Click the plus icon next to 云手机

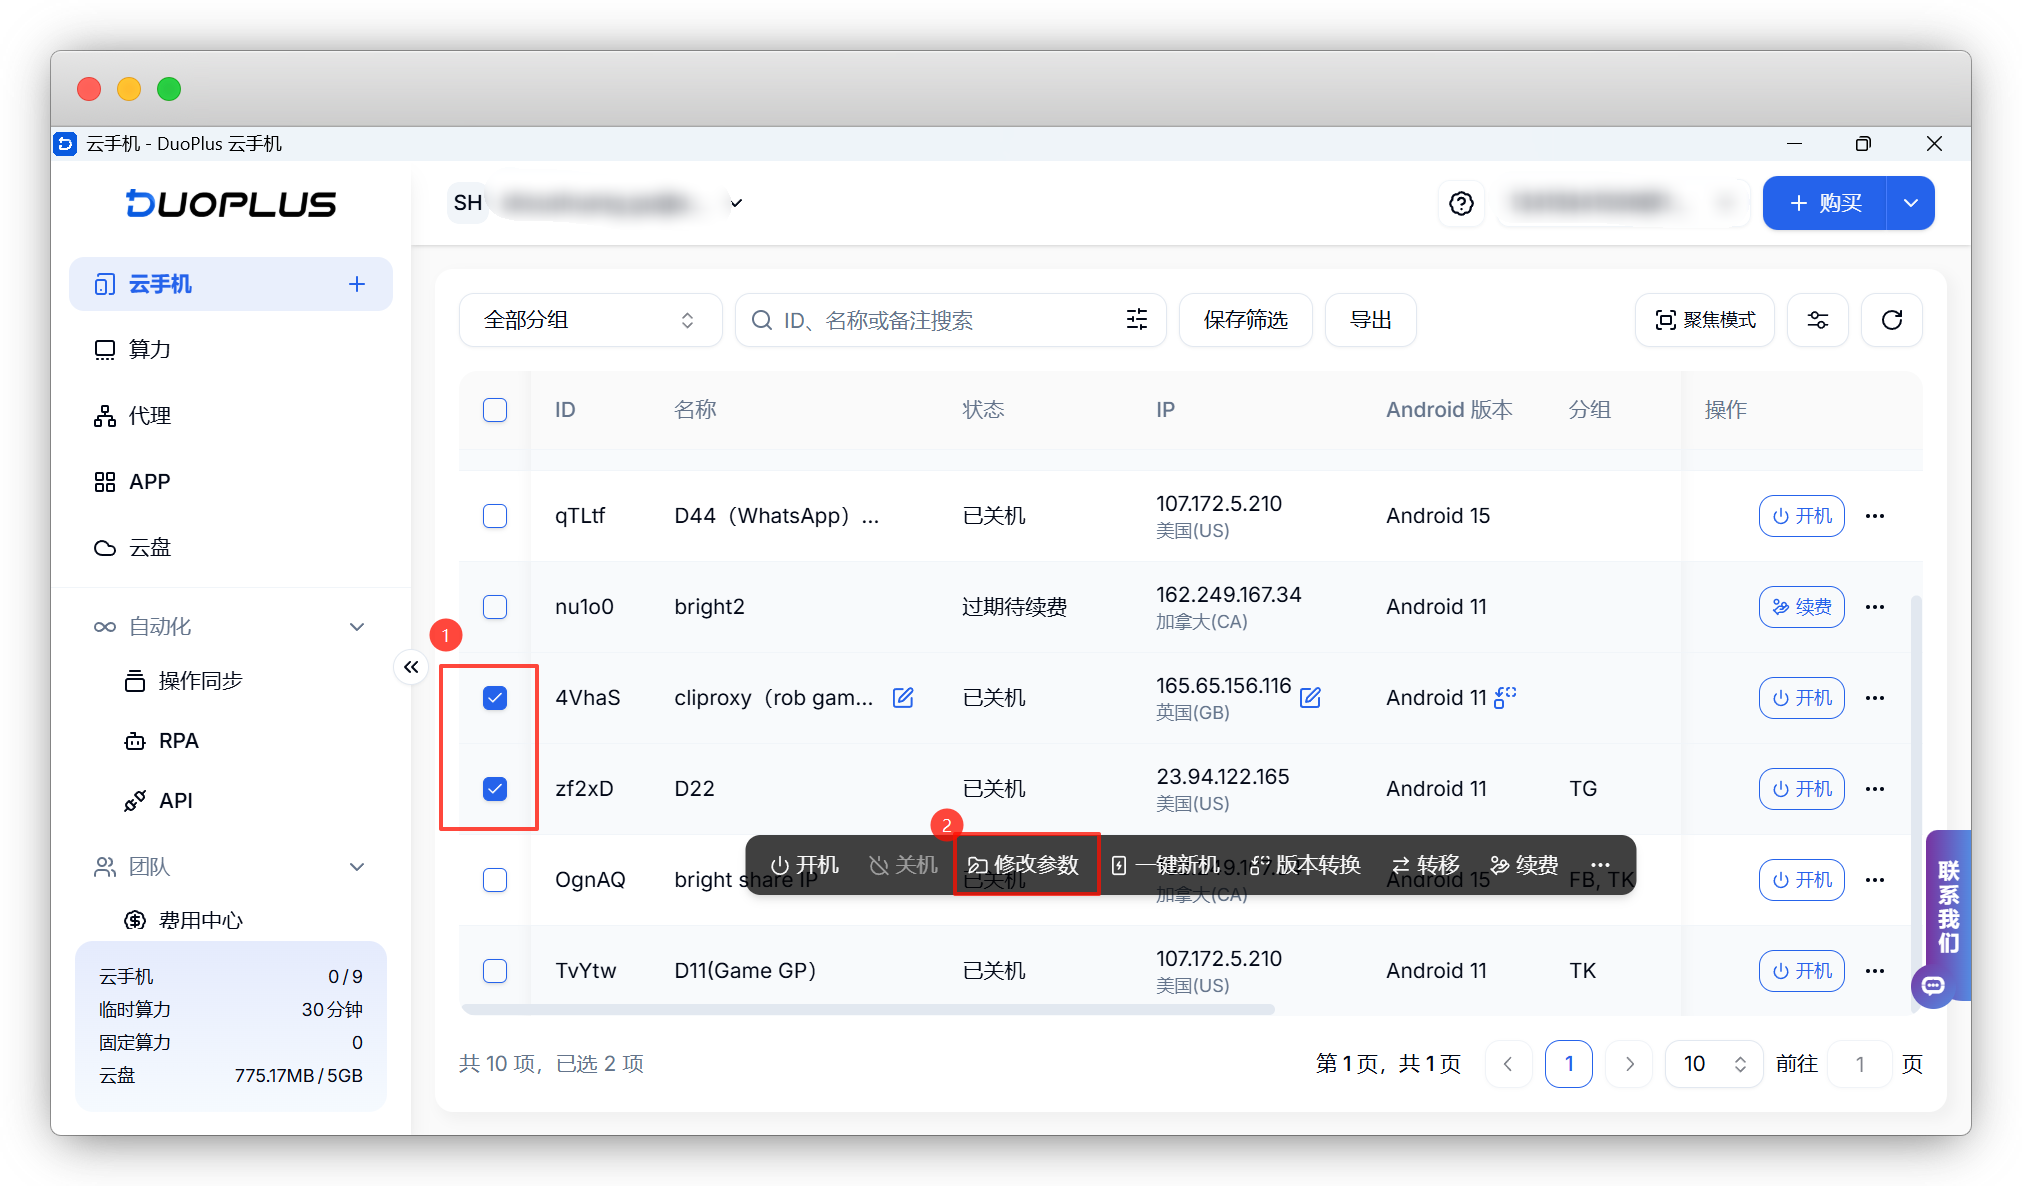[x=357, y=284]
